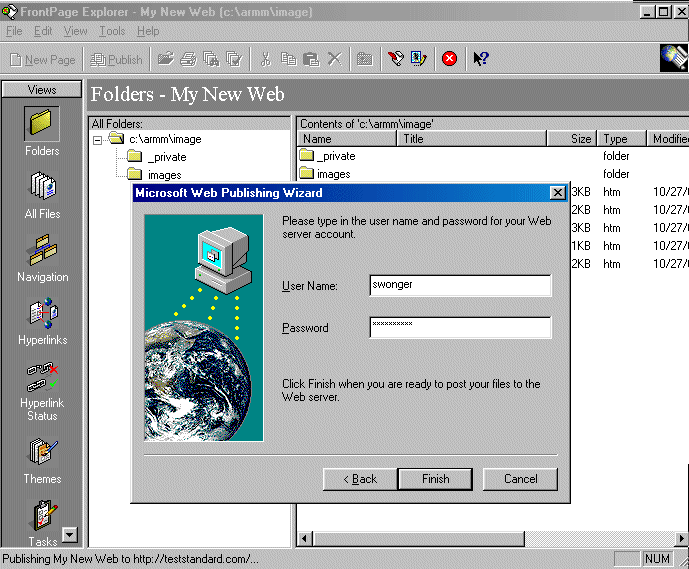This screenshot has height=569, width=689.
Task: Open the Navigation view
Action: pos(43,258)
